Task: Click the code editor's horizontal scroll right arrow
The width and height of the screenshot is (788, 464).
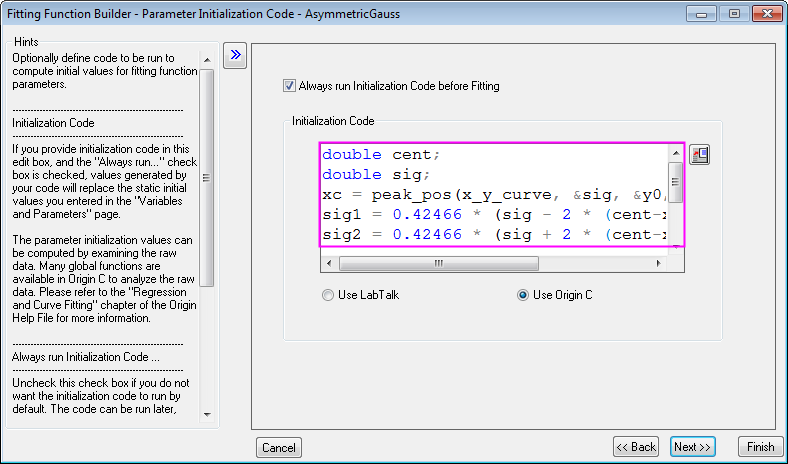Action: pos(658,263)
